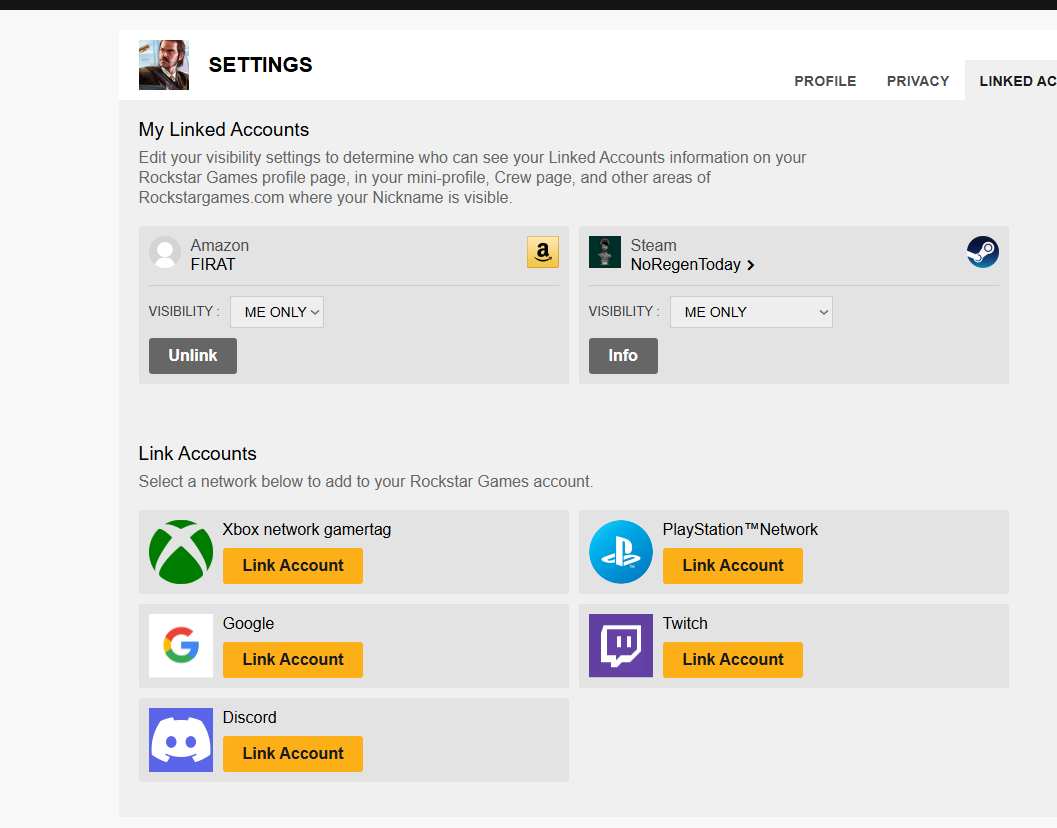The width and height of the screenshot is (1057, 828).
Task: Click the Google logo icon
Action: (x=181, y=645)
